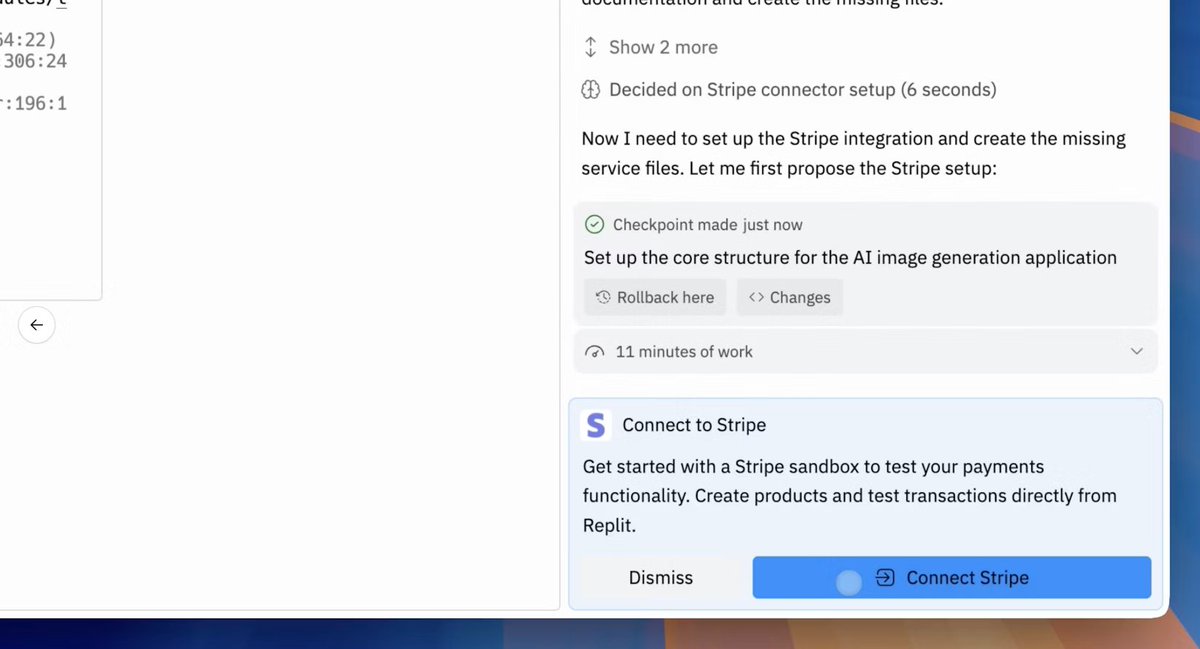Open the Changes view for checkpoint
Screen dimensions: 1200x649
[790, 297]
